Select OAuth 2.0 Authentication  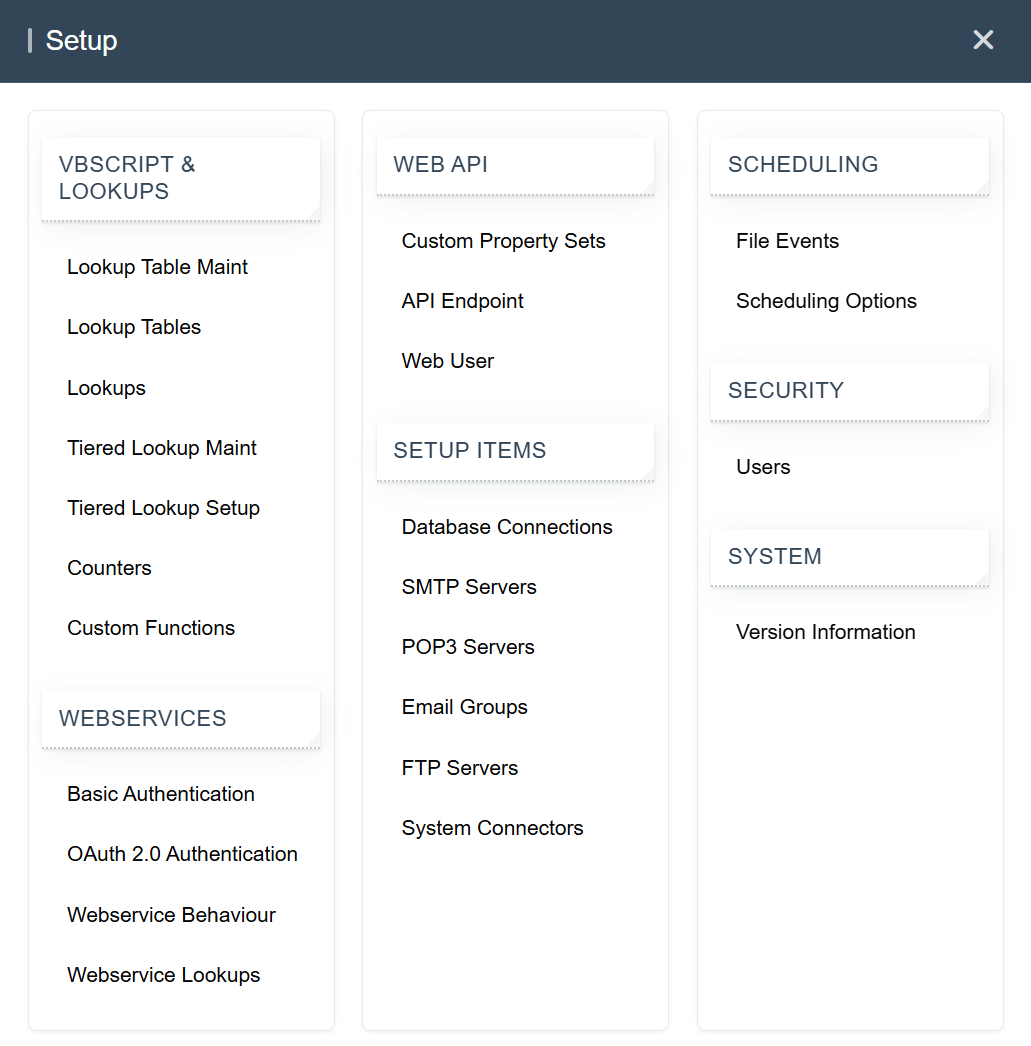(x=182, y=854)
